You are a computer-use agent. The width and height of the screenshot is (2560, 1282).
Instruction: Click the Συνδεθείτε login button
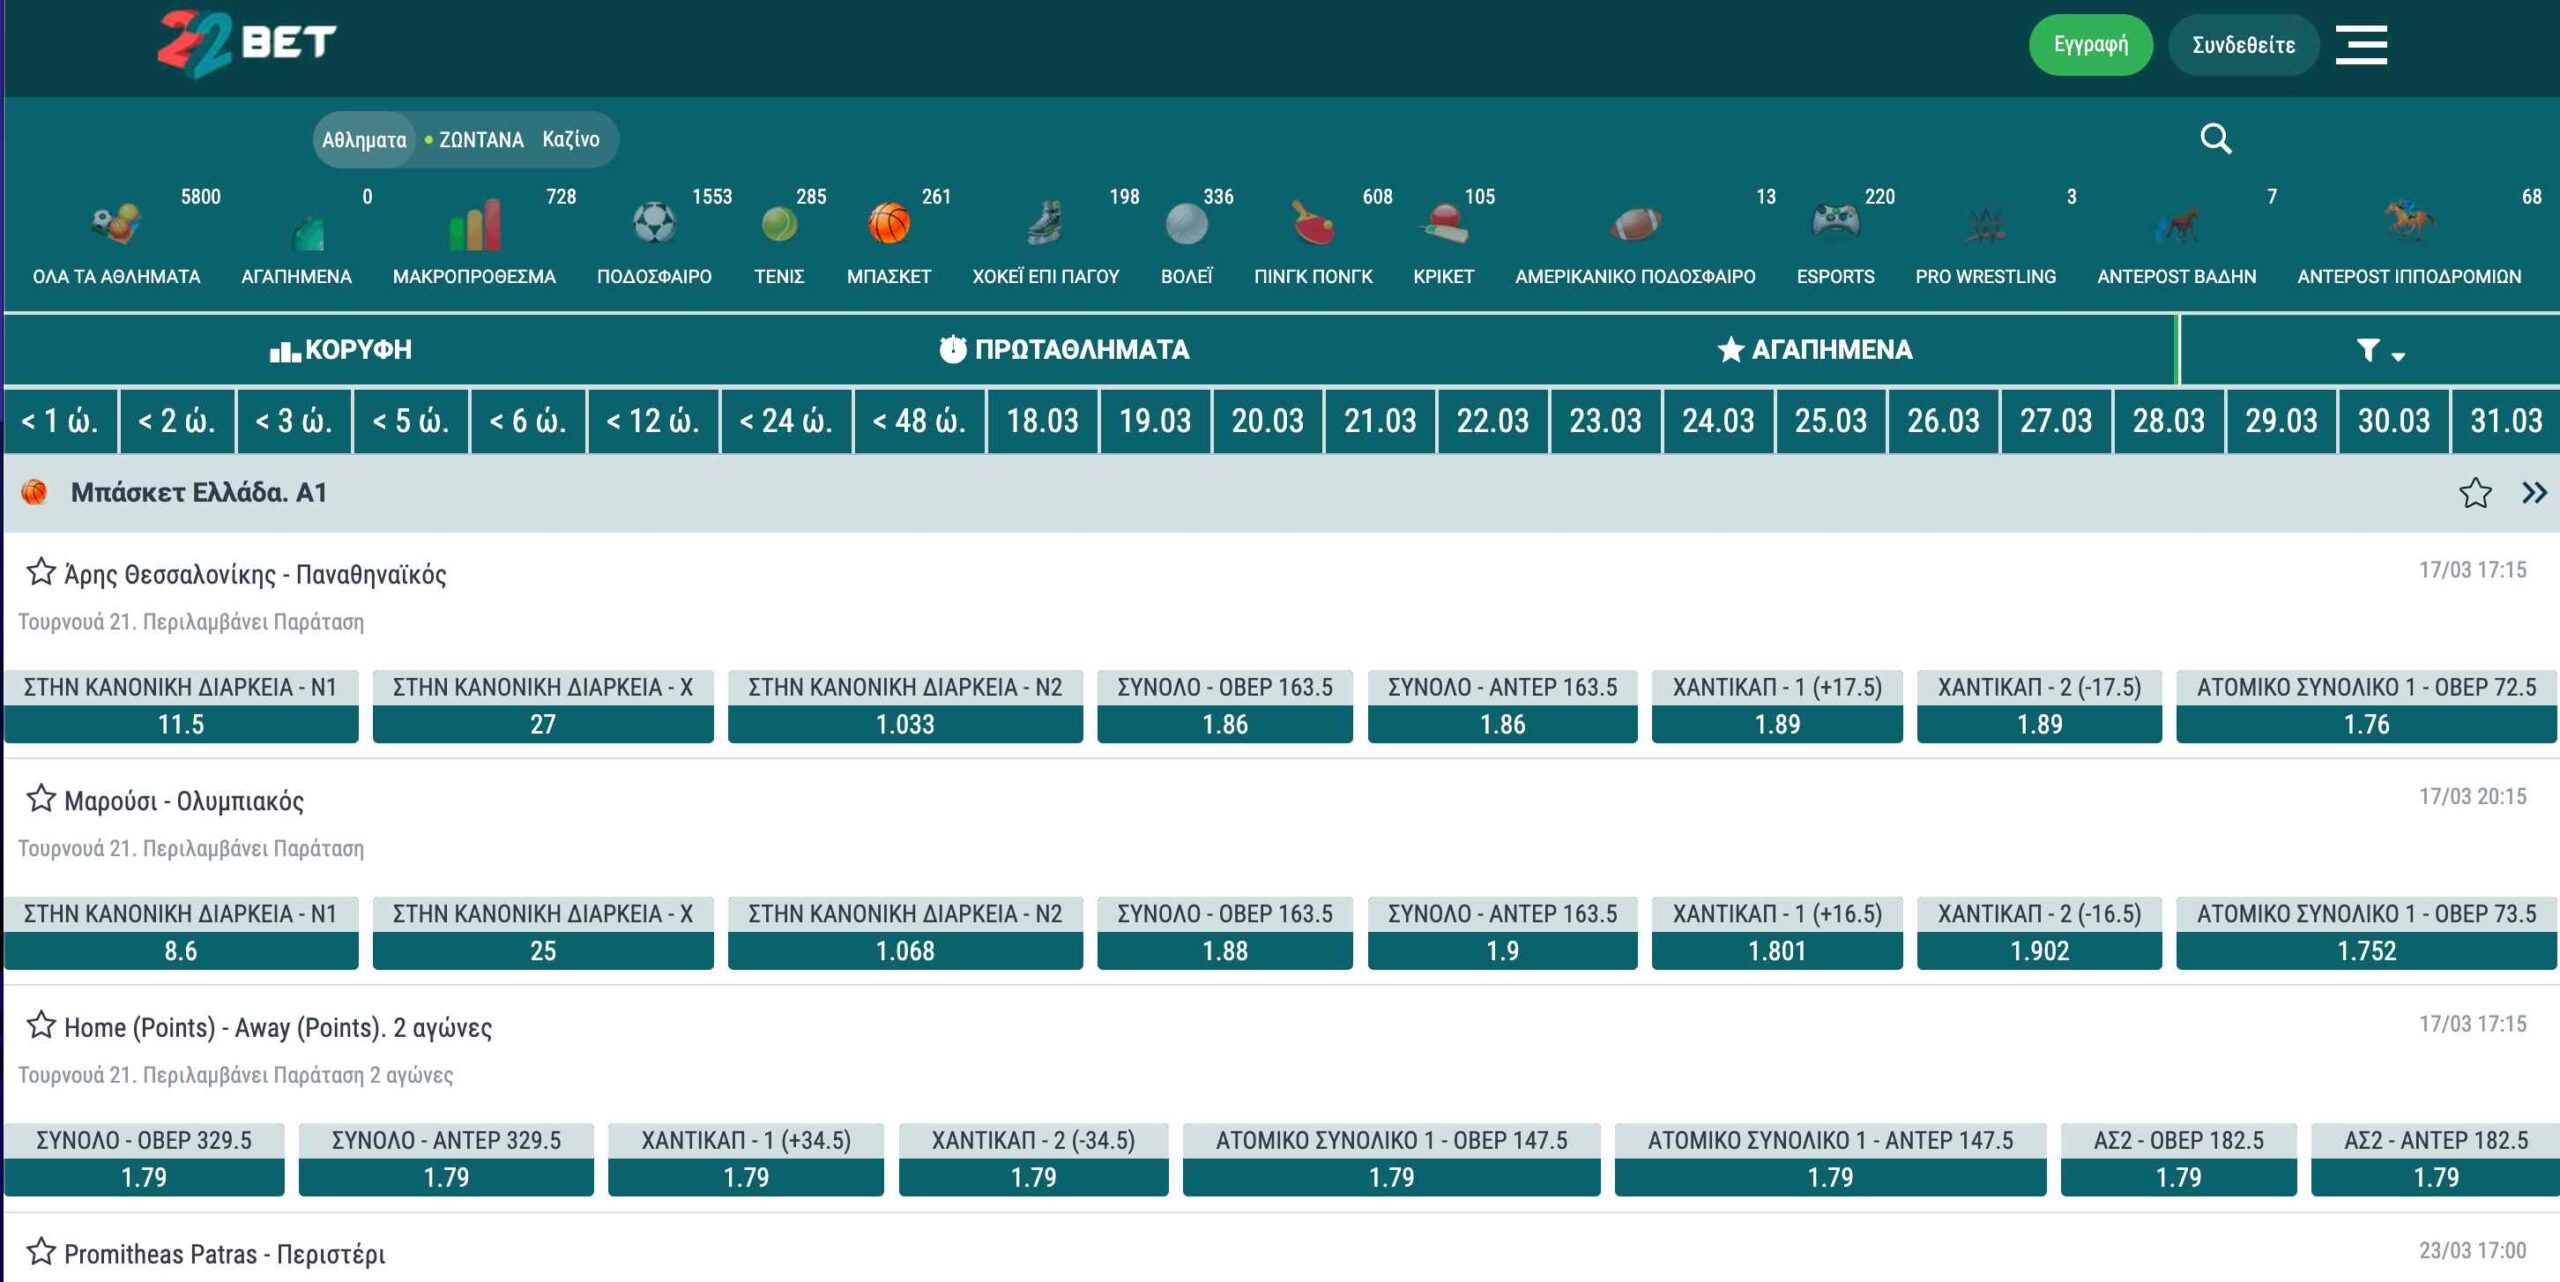click(x=2243, y=45)
